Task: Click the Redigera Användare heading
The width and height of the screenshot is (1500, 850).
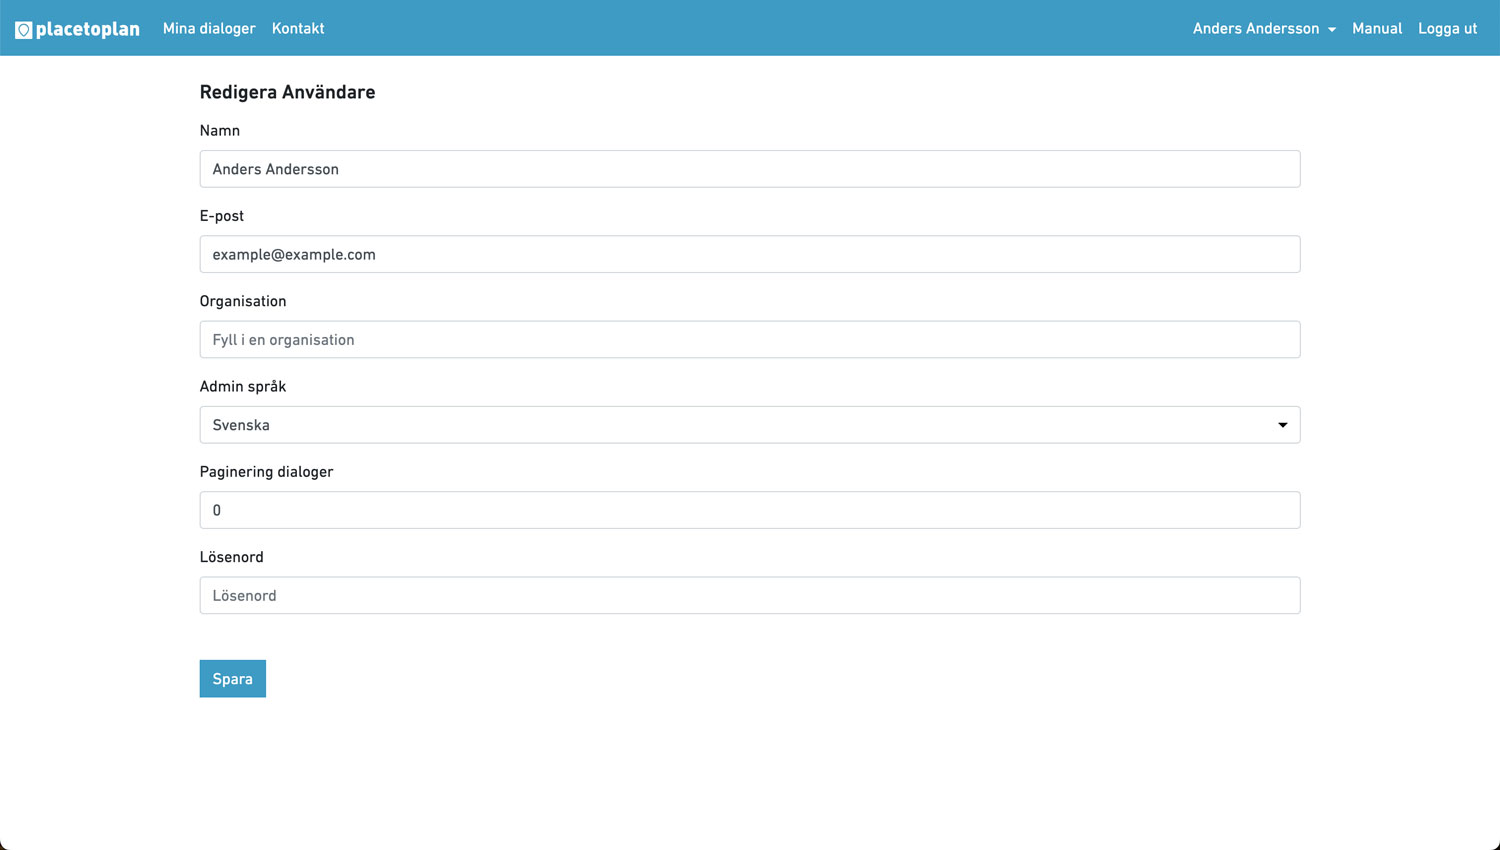Action: point(287,92)
